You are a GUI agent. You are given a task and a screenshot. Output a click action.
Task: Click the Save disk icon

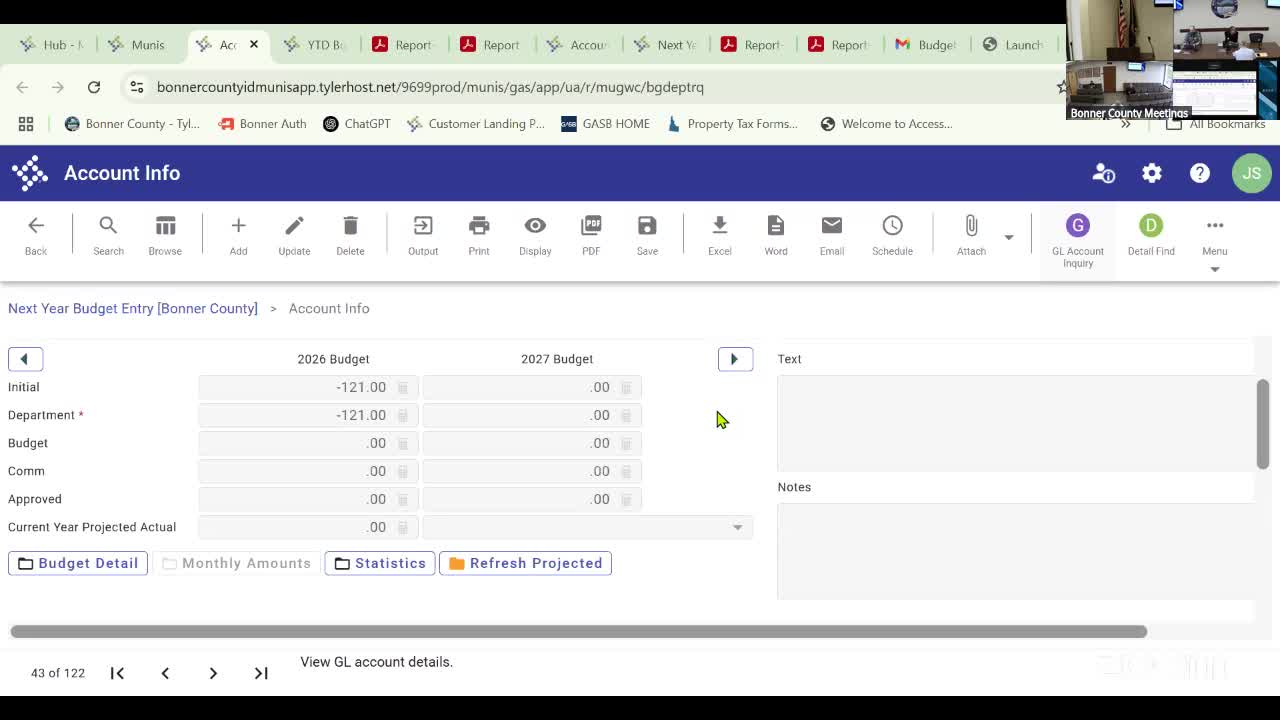(x=647, y=236)
